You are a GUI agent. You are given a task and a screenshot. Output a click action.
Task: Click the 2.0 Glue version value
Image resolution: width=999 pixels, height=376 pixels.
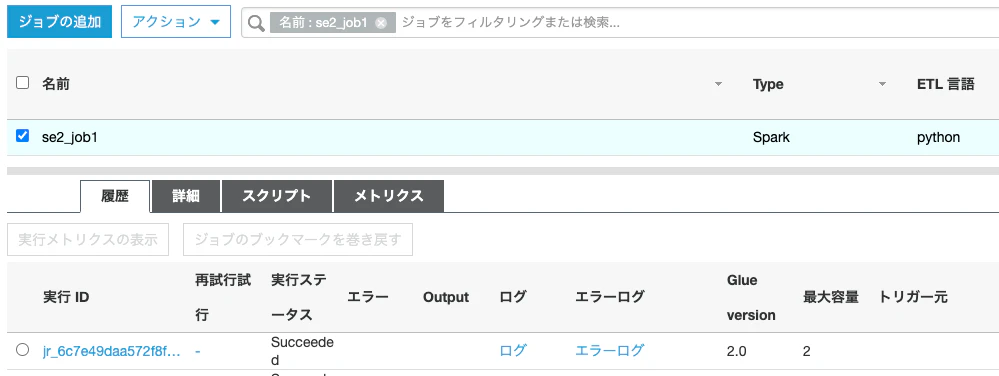[x=736, y=351]
